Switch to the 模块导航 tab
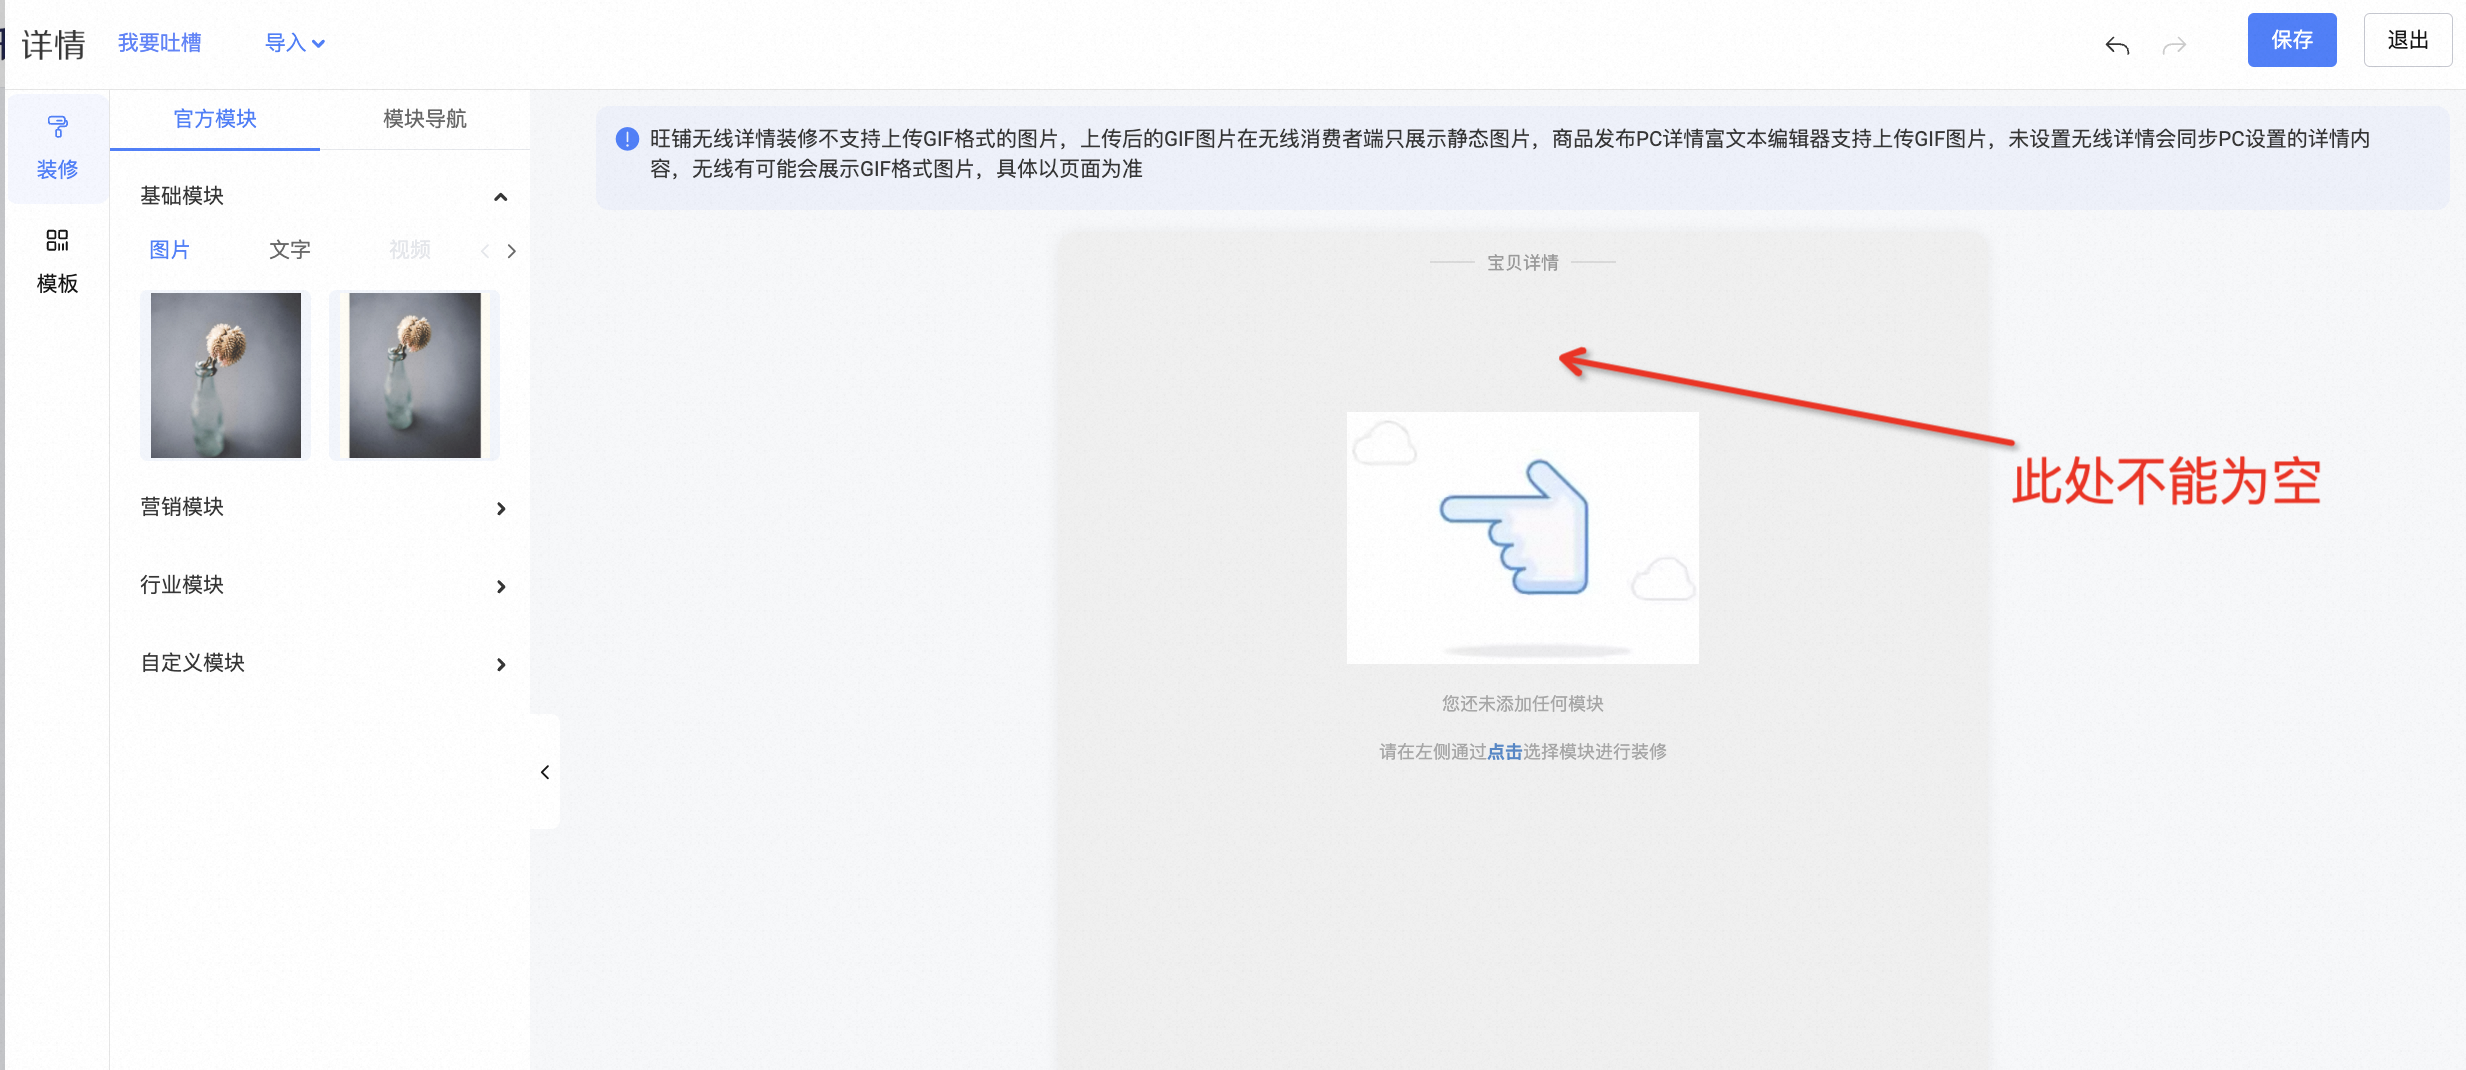This screenshot has width=2466, height=1070. tap(425, 119)
